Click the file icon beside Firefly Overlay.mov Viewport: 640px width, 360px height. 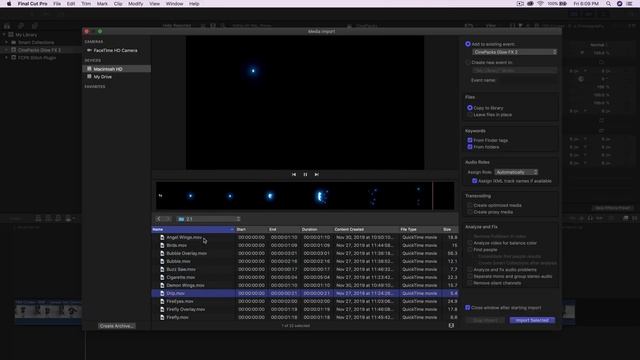(162, 309)
